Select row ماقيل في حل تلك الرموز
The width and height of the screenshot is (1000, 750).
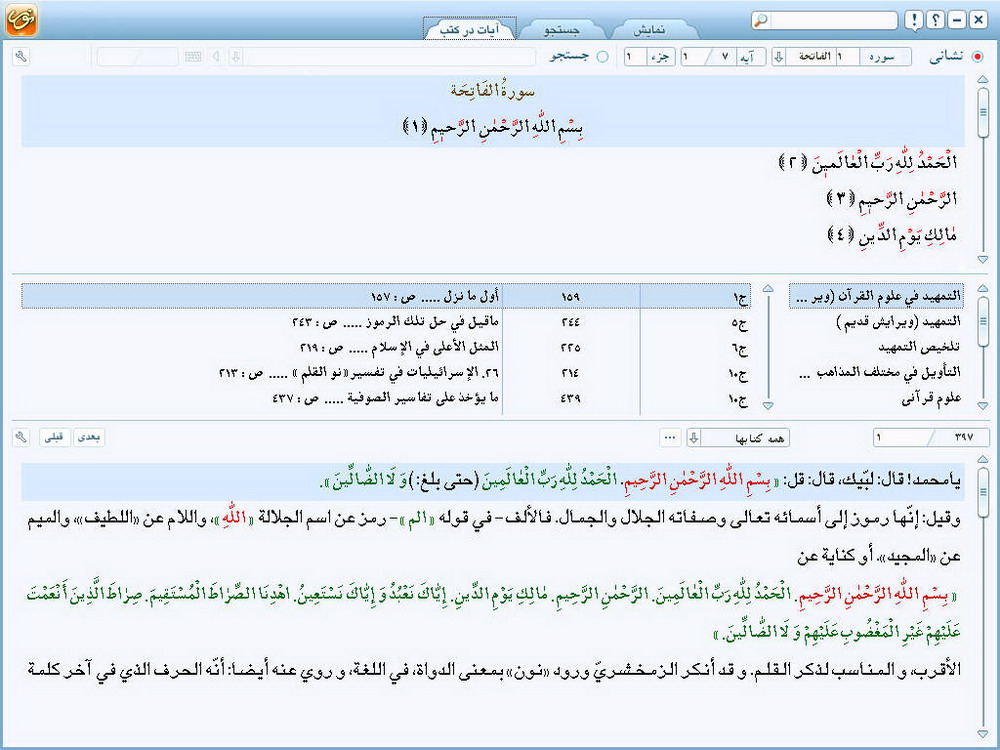pos(386,322)
